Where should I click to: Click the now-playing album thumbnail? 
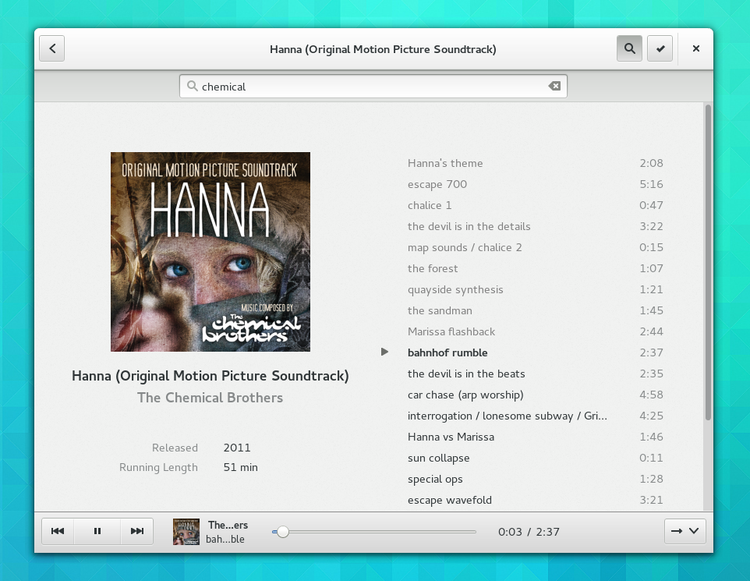[186, 531]
